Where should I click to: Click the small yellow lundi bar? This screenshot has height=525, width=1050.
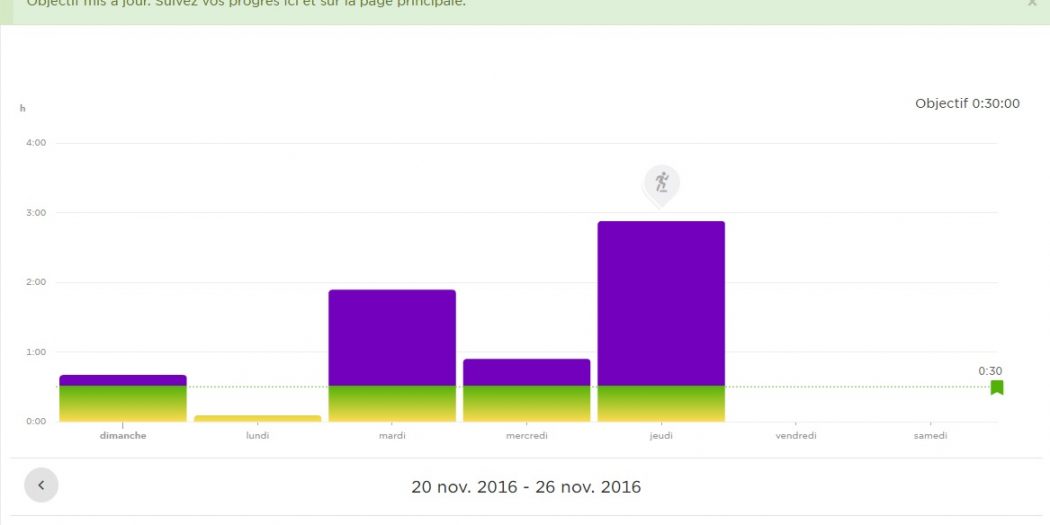tap(257, 418)
